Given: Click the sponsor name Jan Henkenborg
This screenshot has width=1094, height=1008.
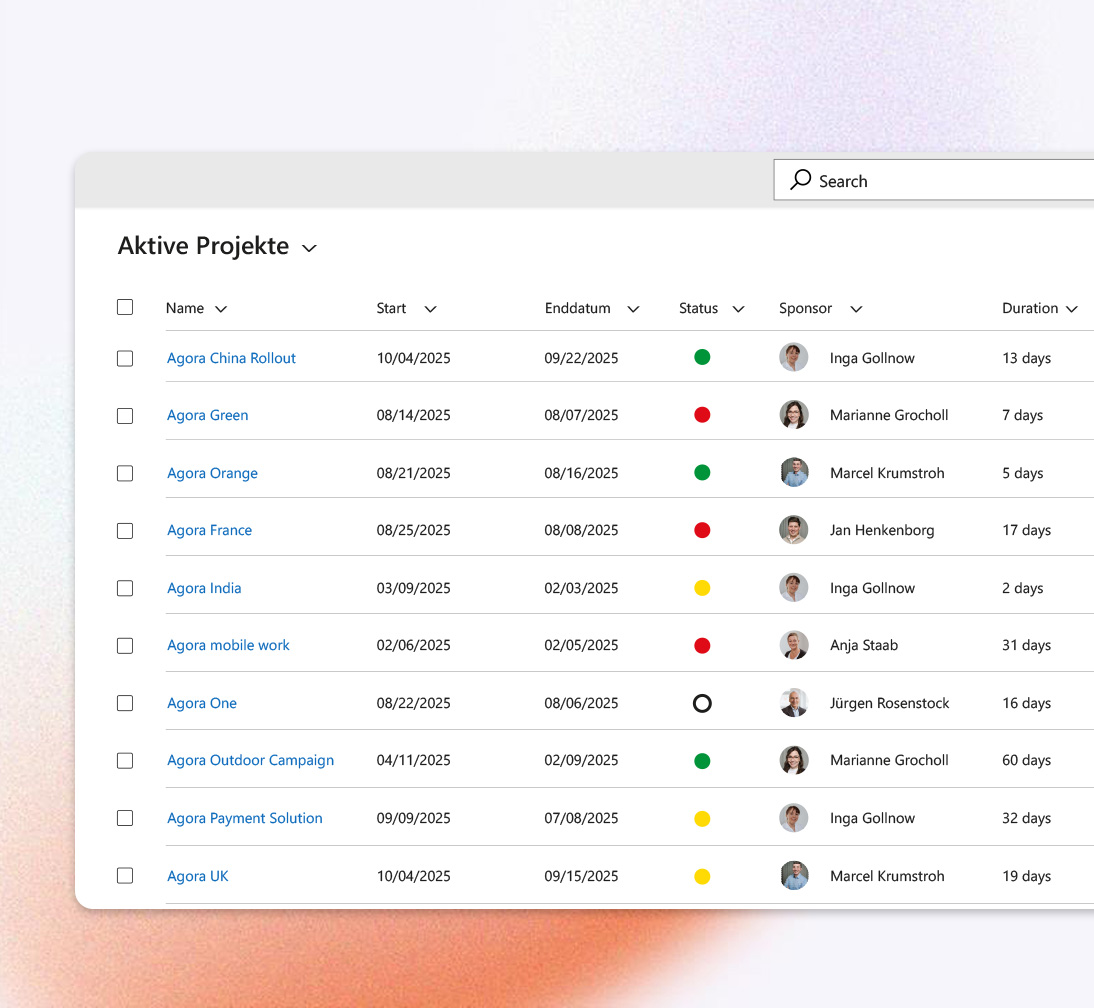Looking at the screenshot, I should (882, 530).
